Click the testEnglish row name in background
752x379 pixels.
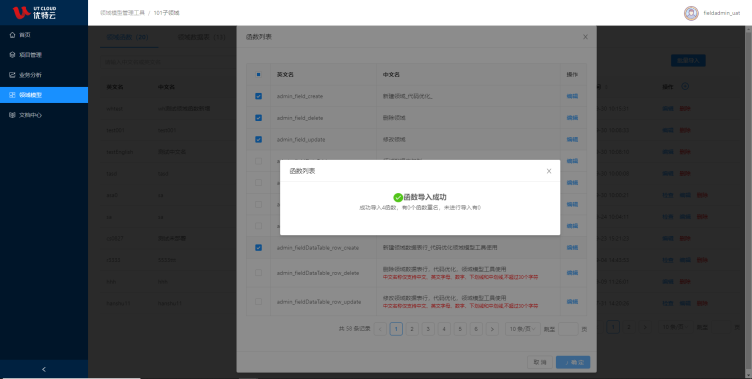(x=120, y=152)
